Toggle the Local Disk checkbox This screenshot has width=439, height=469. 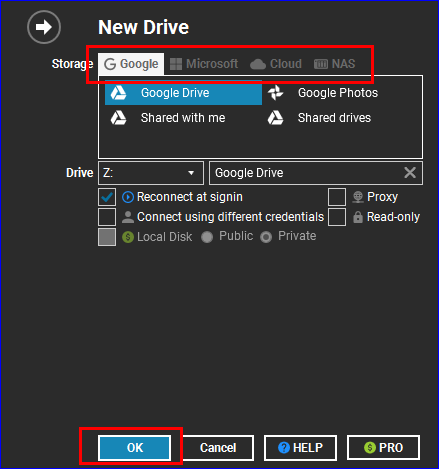(x=107, y=237)
